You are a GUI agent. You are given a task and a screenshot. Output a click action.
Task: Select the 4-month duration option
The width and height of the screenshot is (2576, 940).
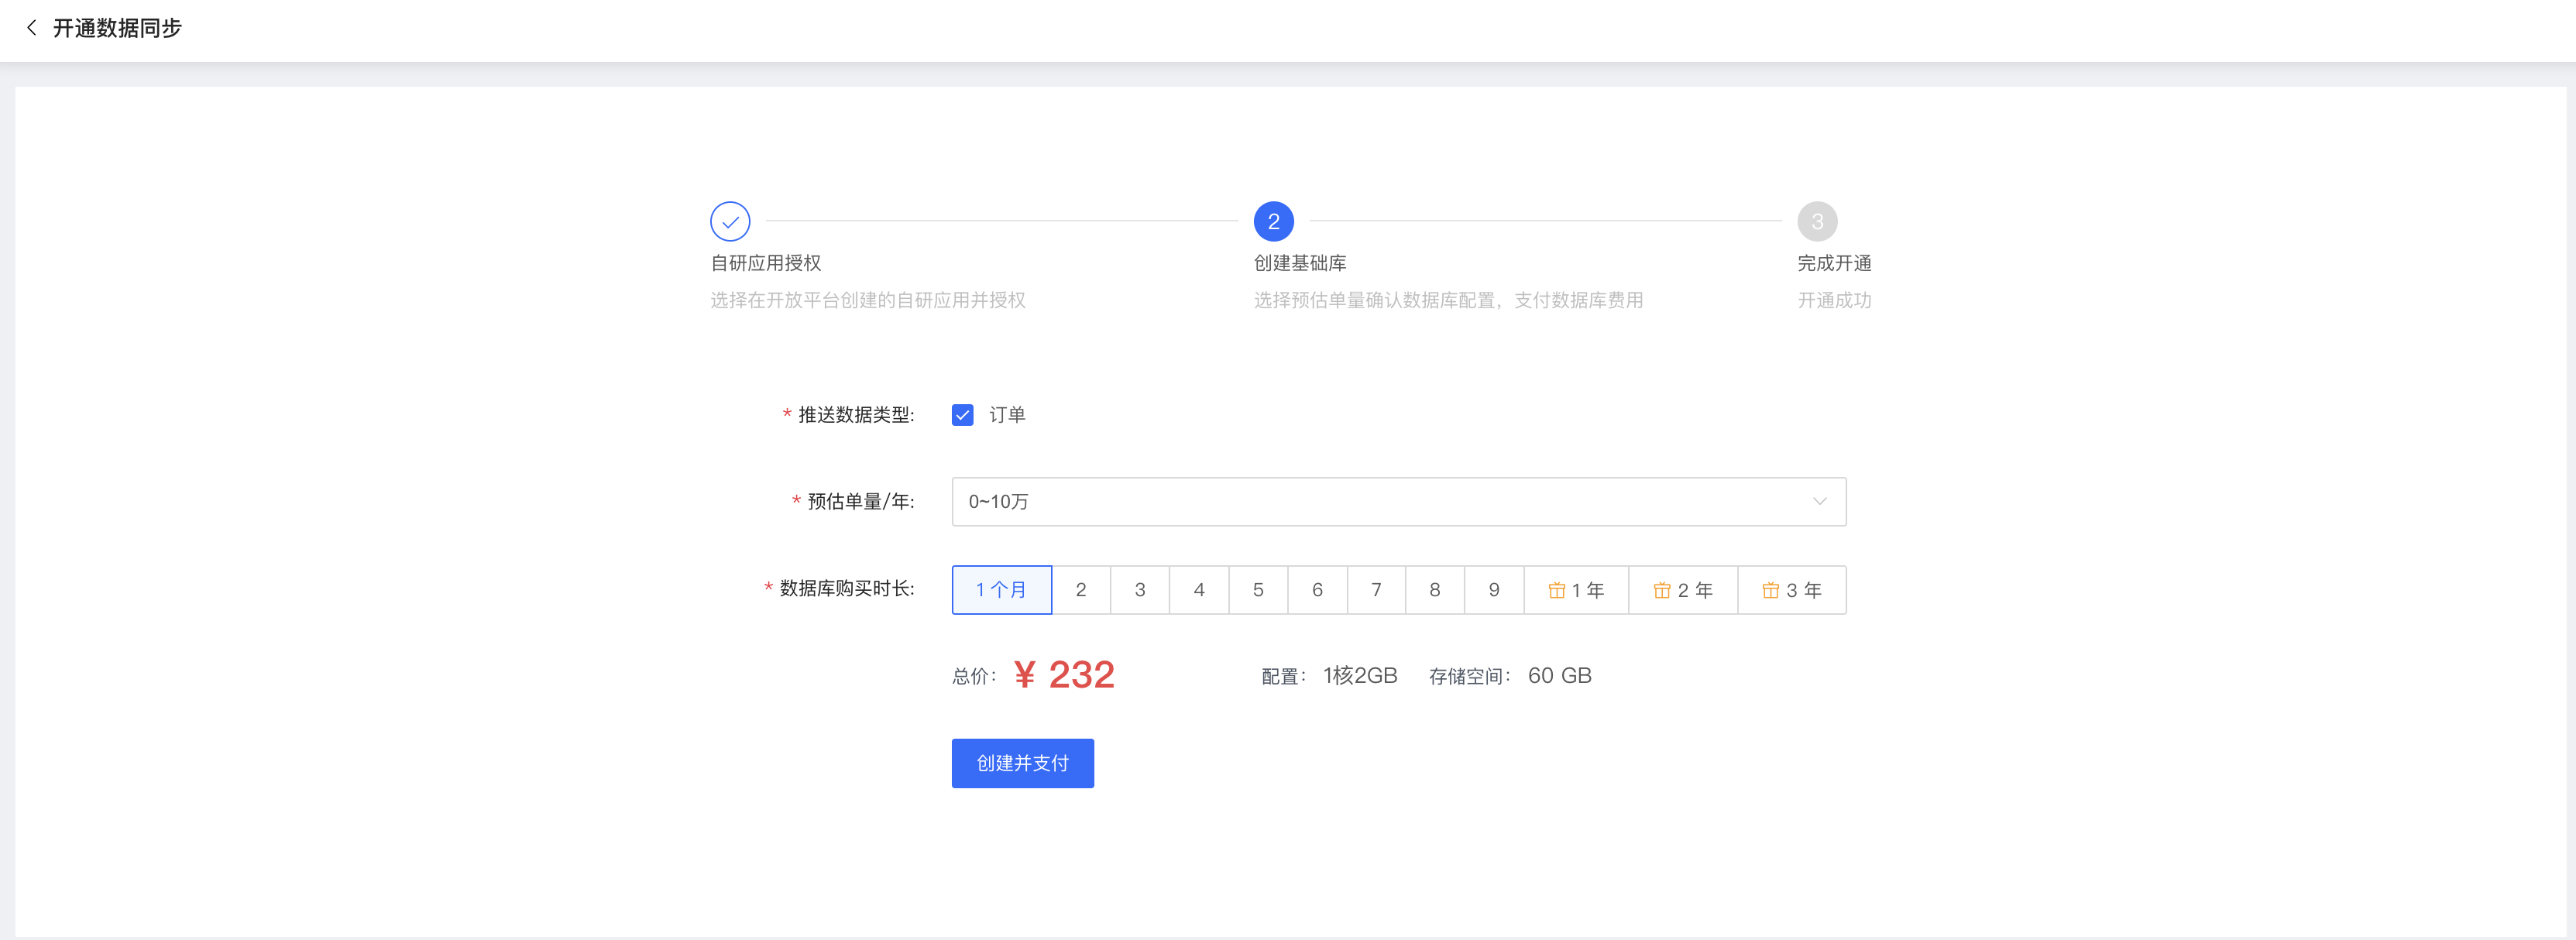[1199, 590]
